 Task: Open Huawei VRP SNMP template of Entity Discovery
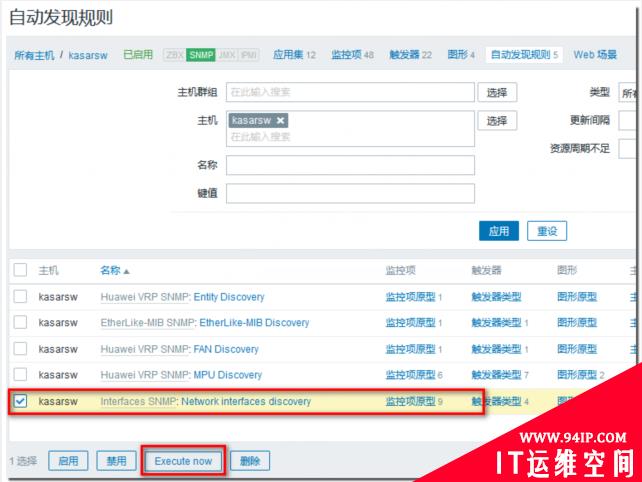point(145,297)
